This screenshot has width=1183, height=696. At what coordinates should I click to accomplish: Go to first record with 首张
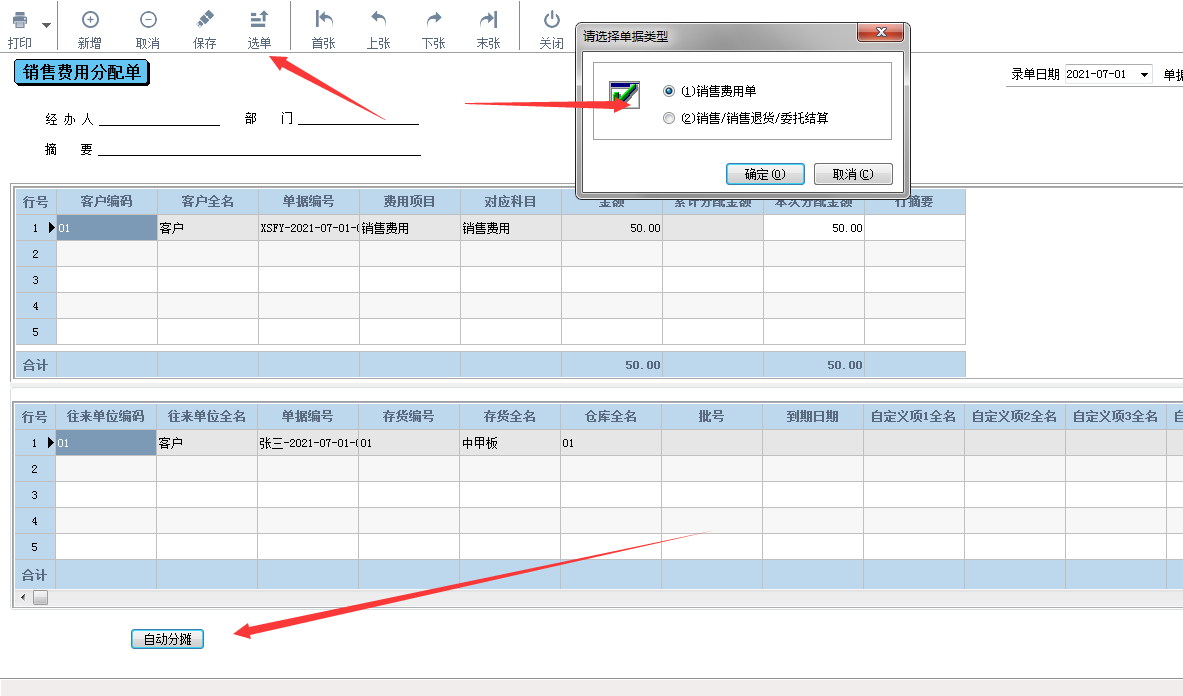click(323, 21)
